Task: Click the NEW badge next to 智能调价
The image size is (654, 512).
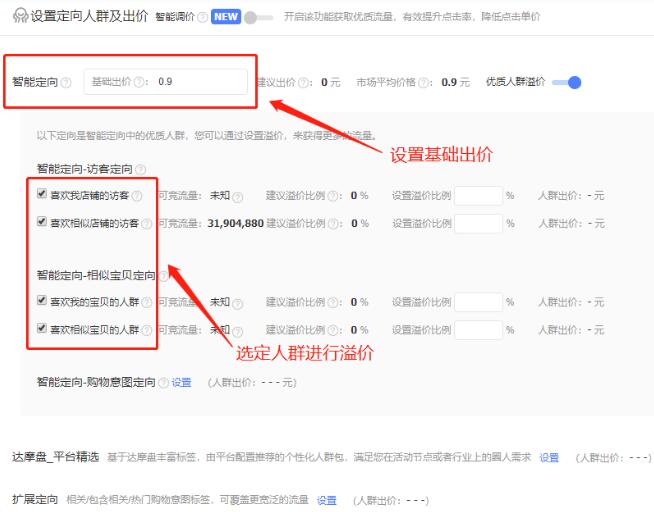Action: tap(226, 17)
